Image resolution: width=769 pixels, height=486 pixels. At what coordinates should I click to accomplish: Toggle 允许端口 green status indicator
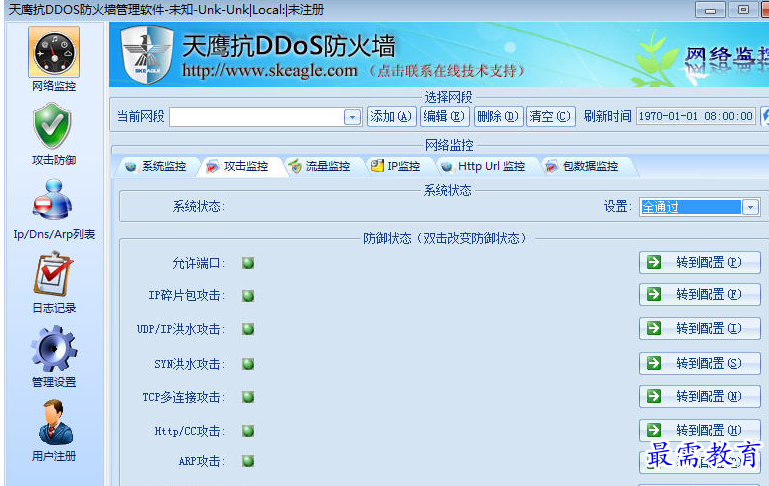(248, 263)
